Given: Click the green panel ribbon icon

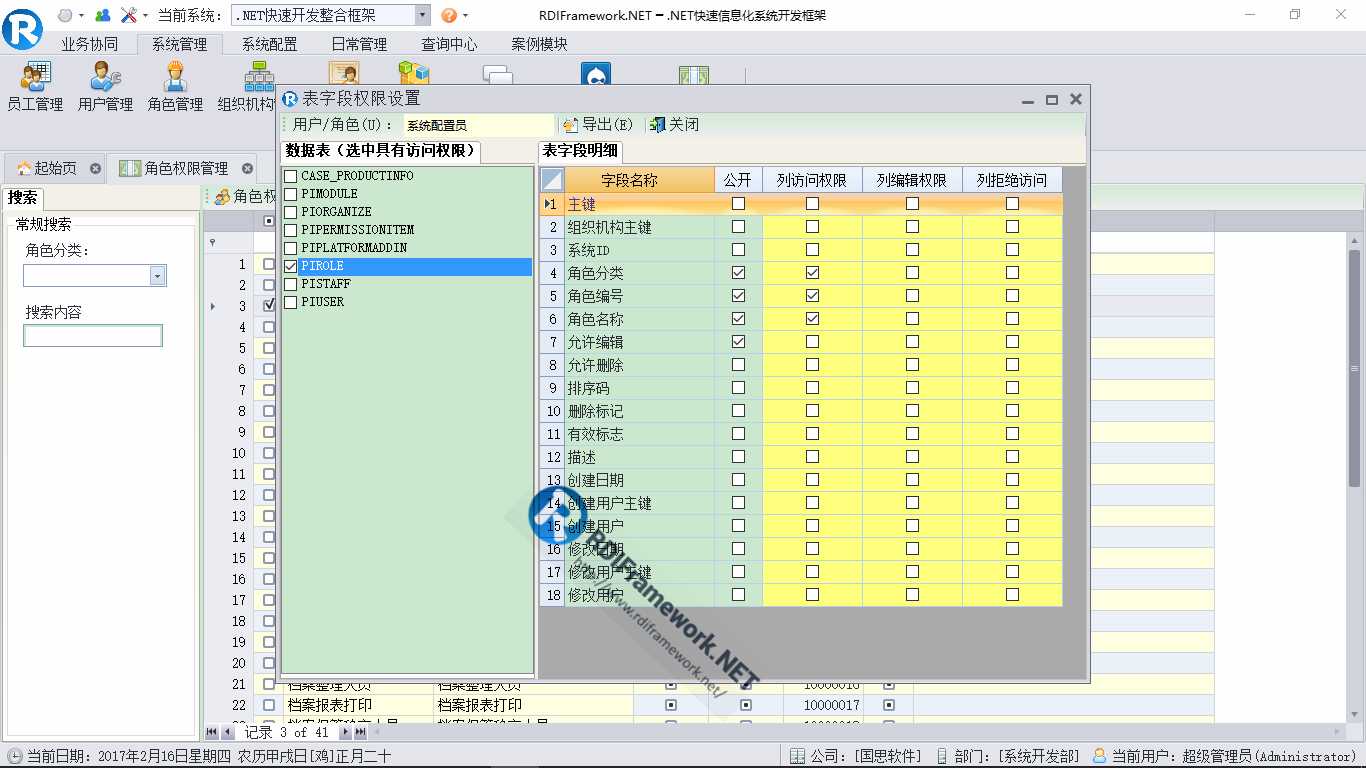Looking at the screenshot, I should 694,74.
